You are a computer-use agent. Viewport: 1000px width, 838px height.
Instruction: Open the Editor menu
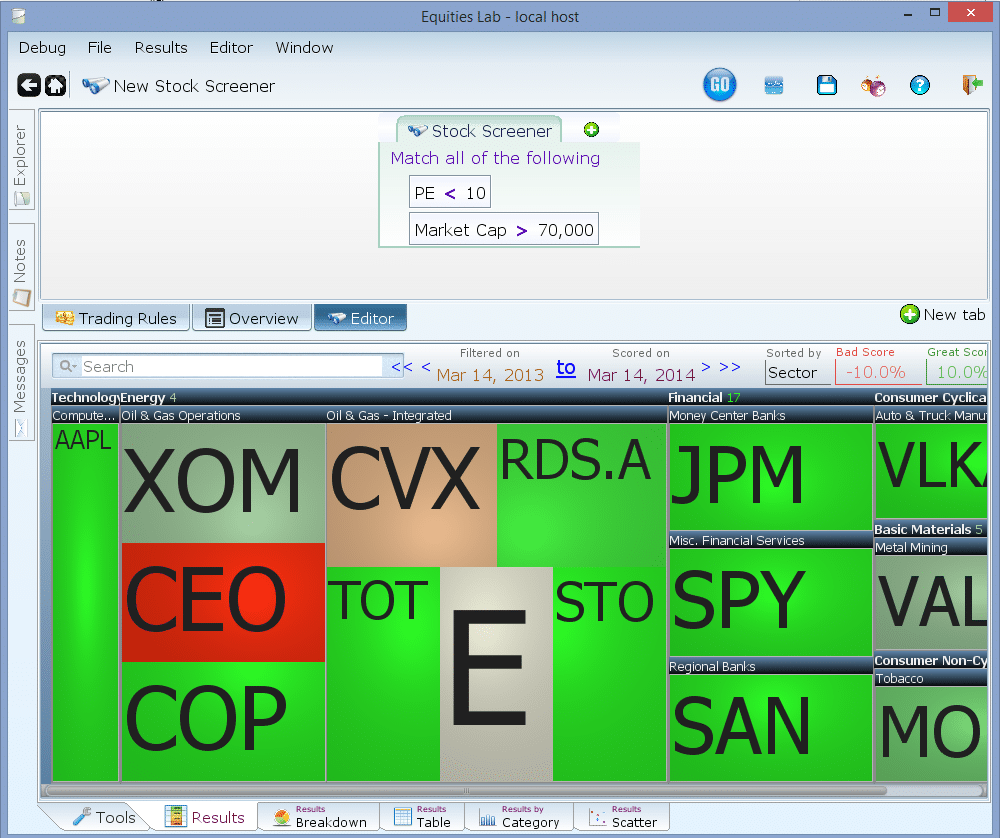coord(232,48)
